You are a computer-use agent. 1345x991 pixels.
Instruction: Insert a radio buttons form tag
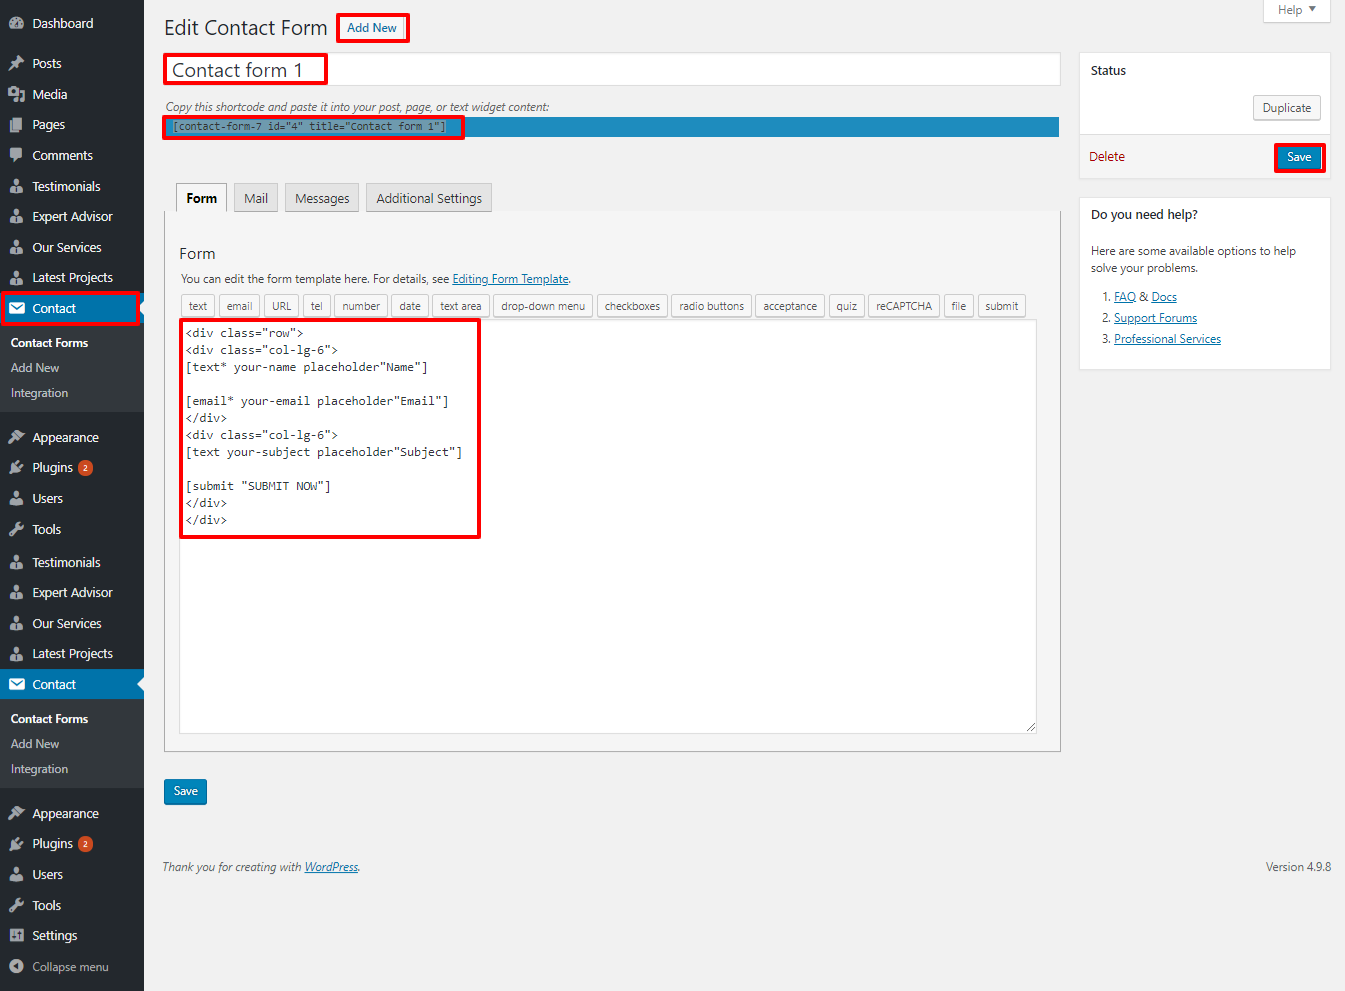coord(711,306)
